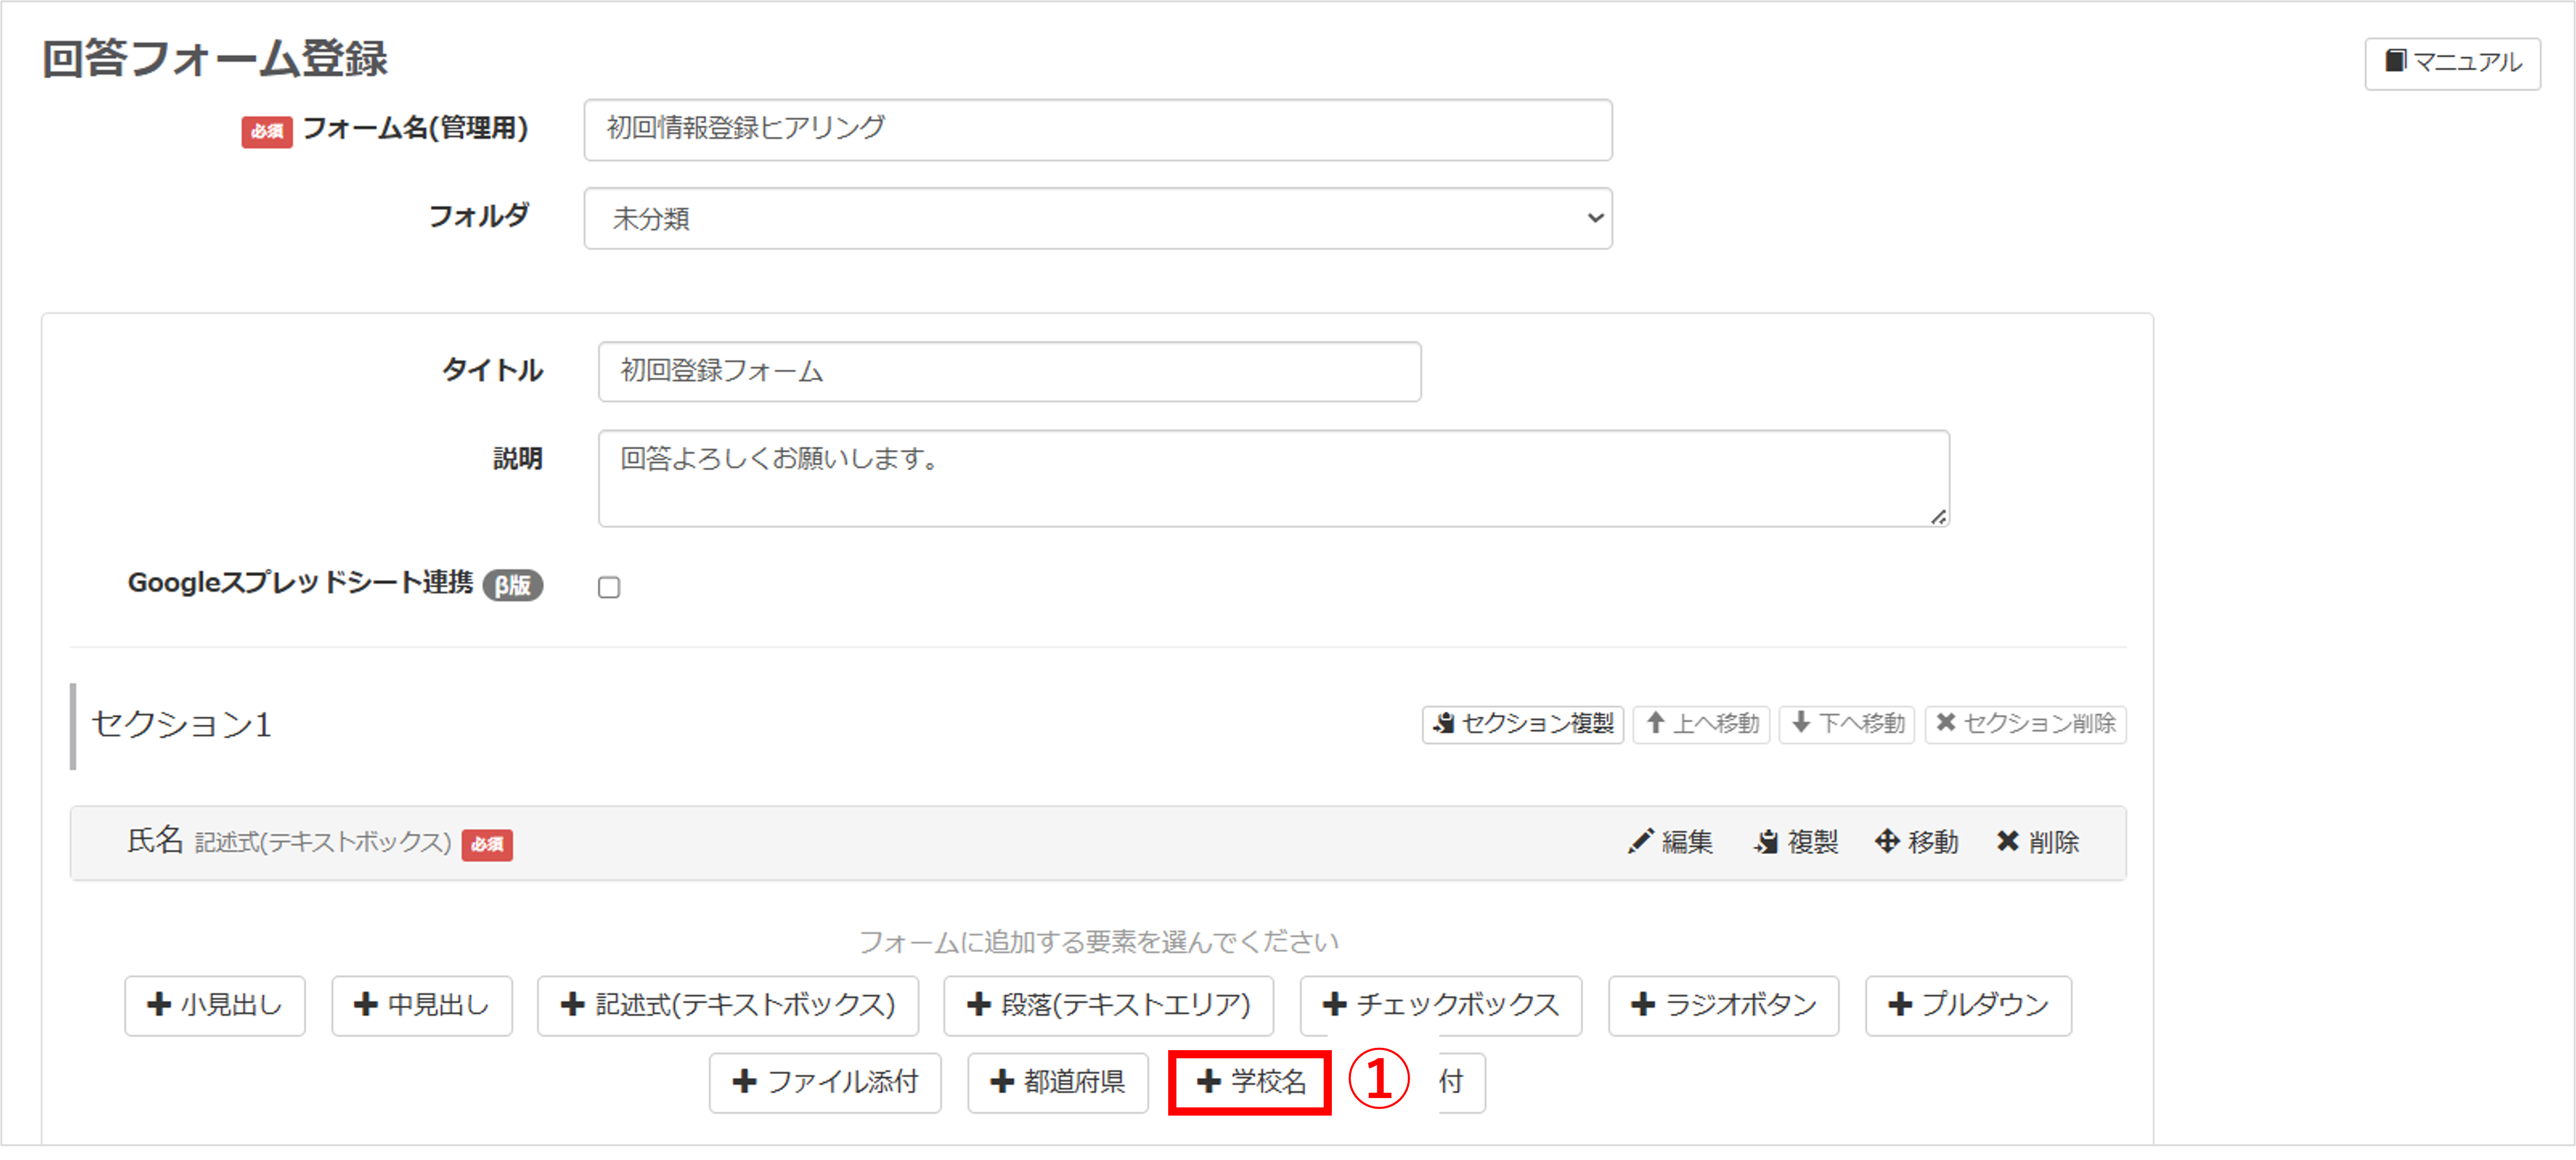Open the マニュアル manual button
Viewport: 2576px width, 1160px height.
click(2452, 63)
